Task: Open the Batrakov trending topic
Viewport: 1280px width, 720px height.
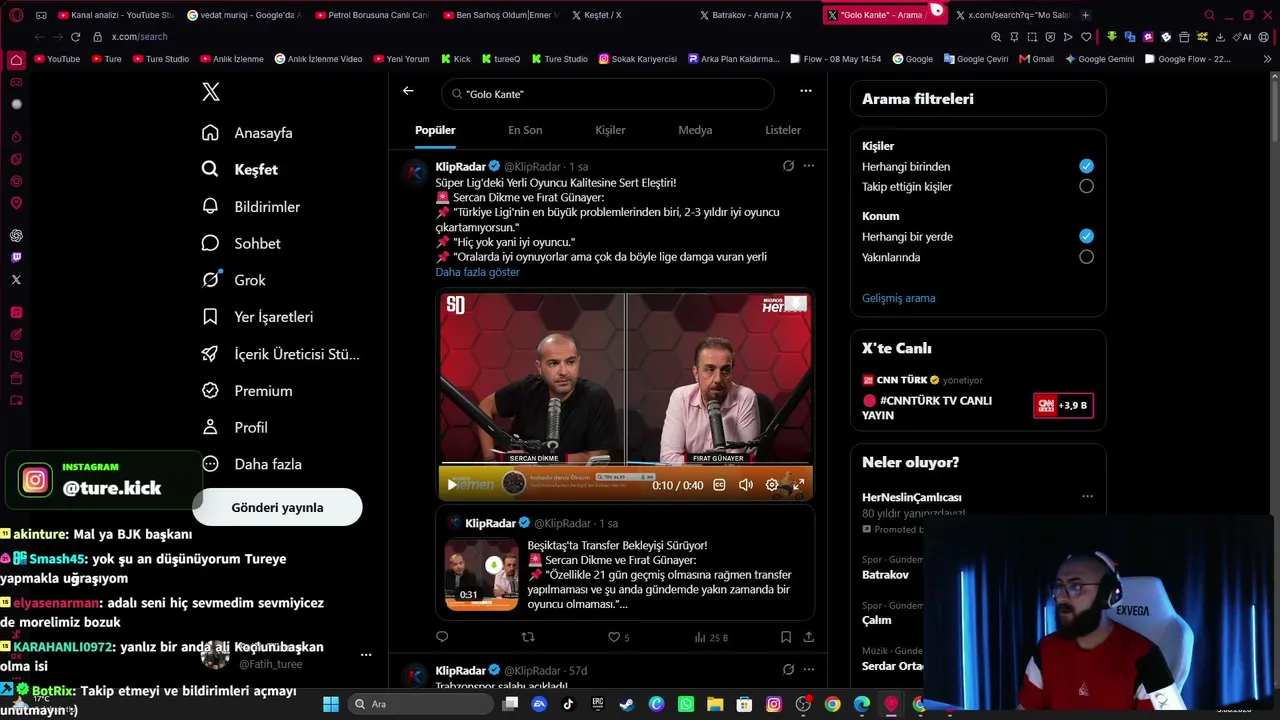Action: click(885, 575)
